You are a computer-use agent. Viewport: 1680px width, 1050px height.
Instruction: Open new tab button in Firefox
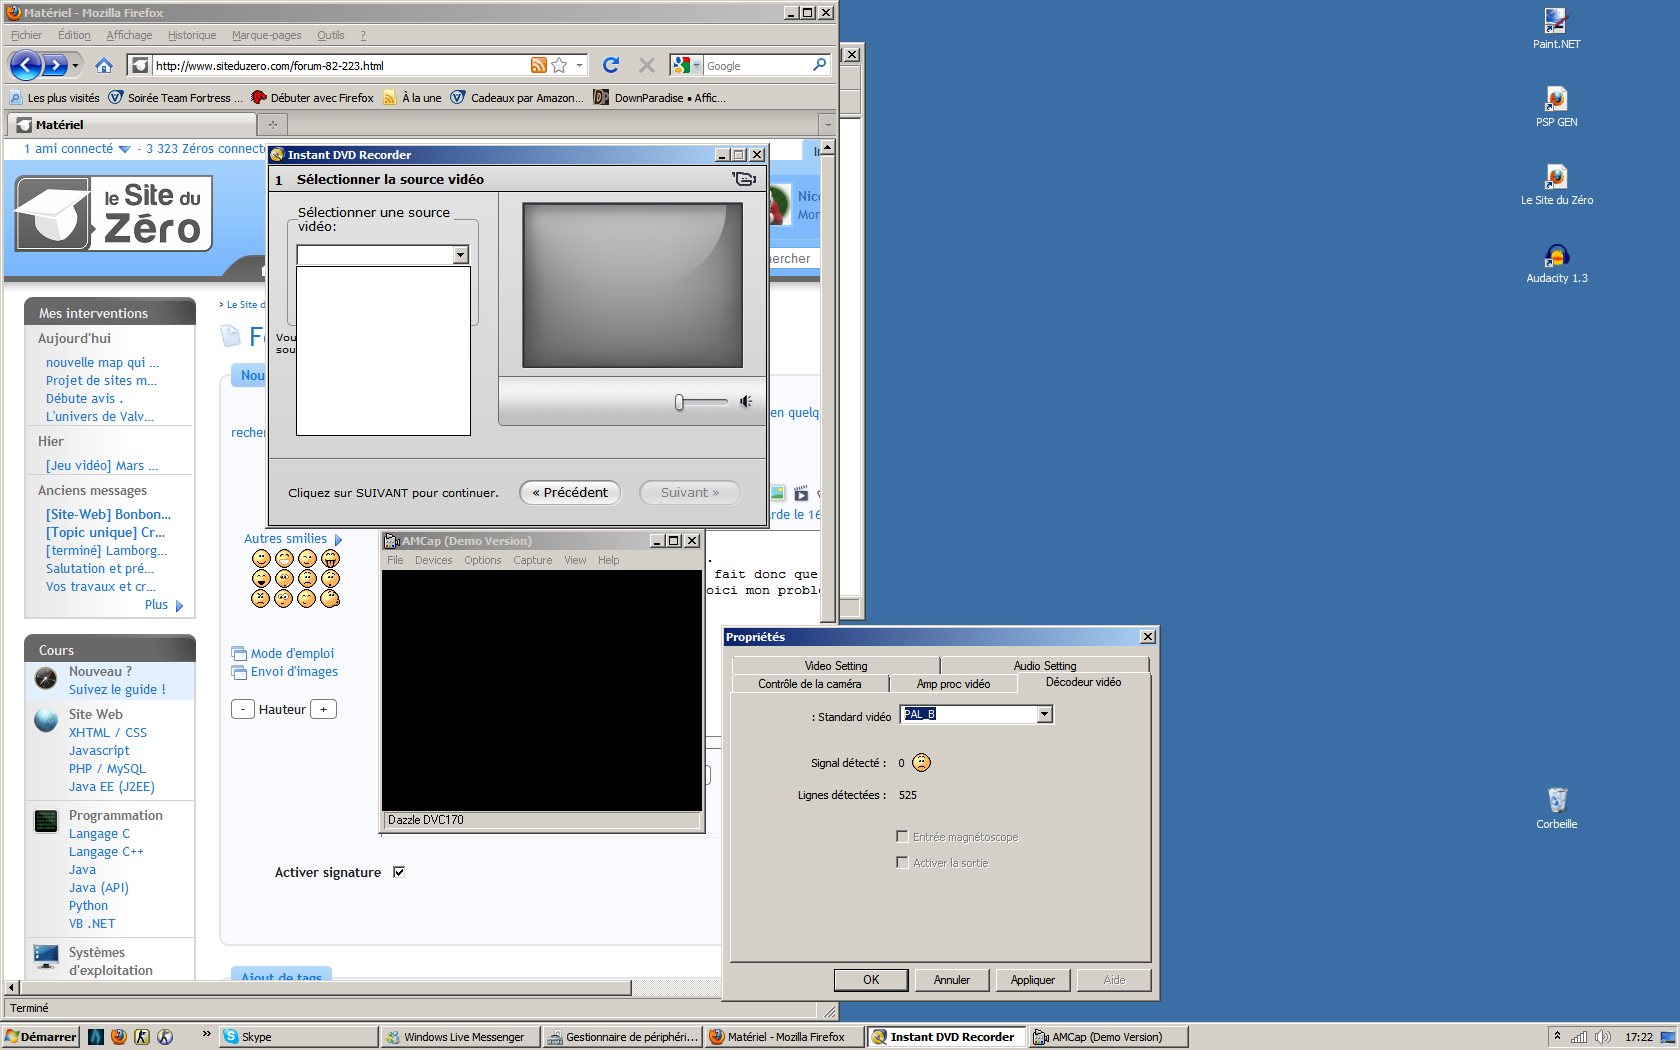click(272, 124)
